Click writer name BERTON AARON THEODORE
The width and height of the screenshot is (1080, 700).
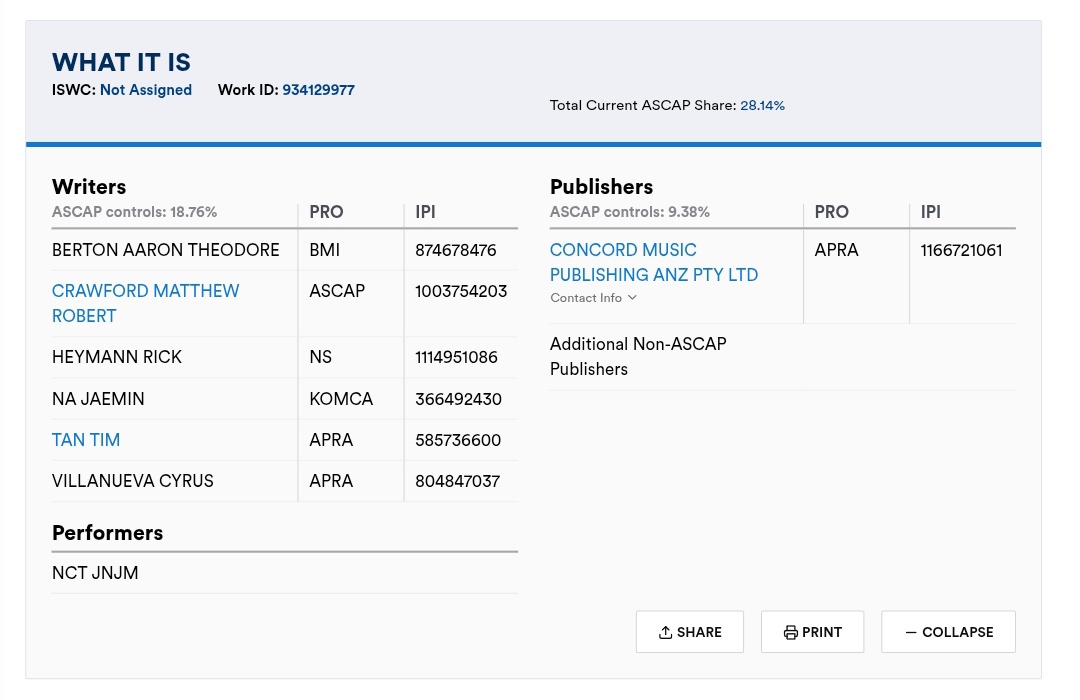pyautogui.click(x=165, y=249)
